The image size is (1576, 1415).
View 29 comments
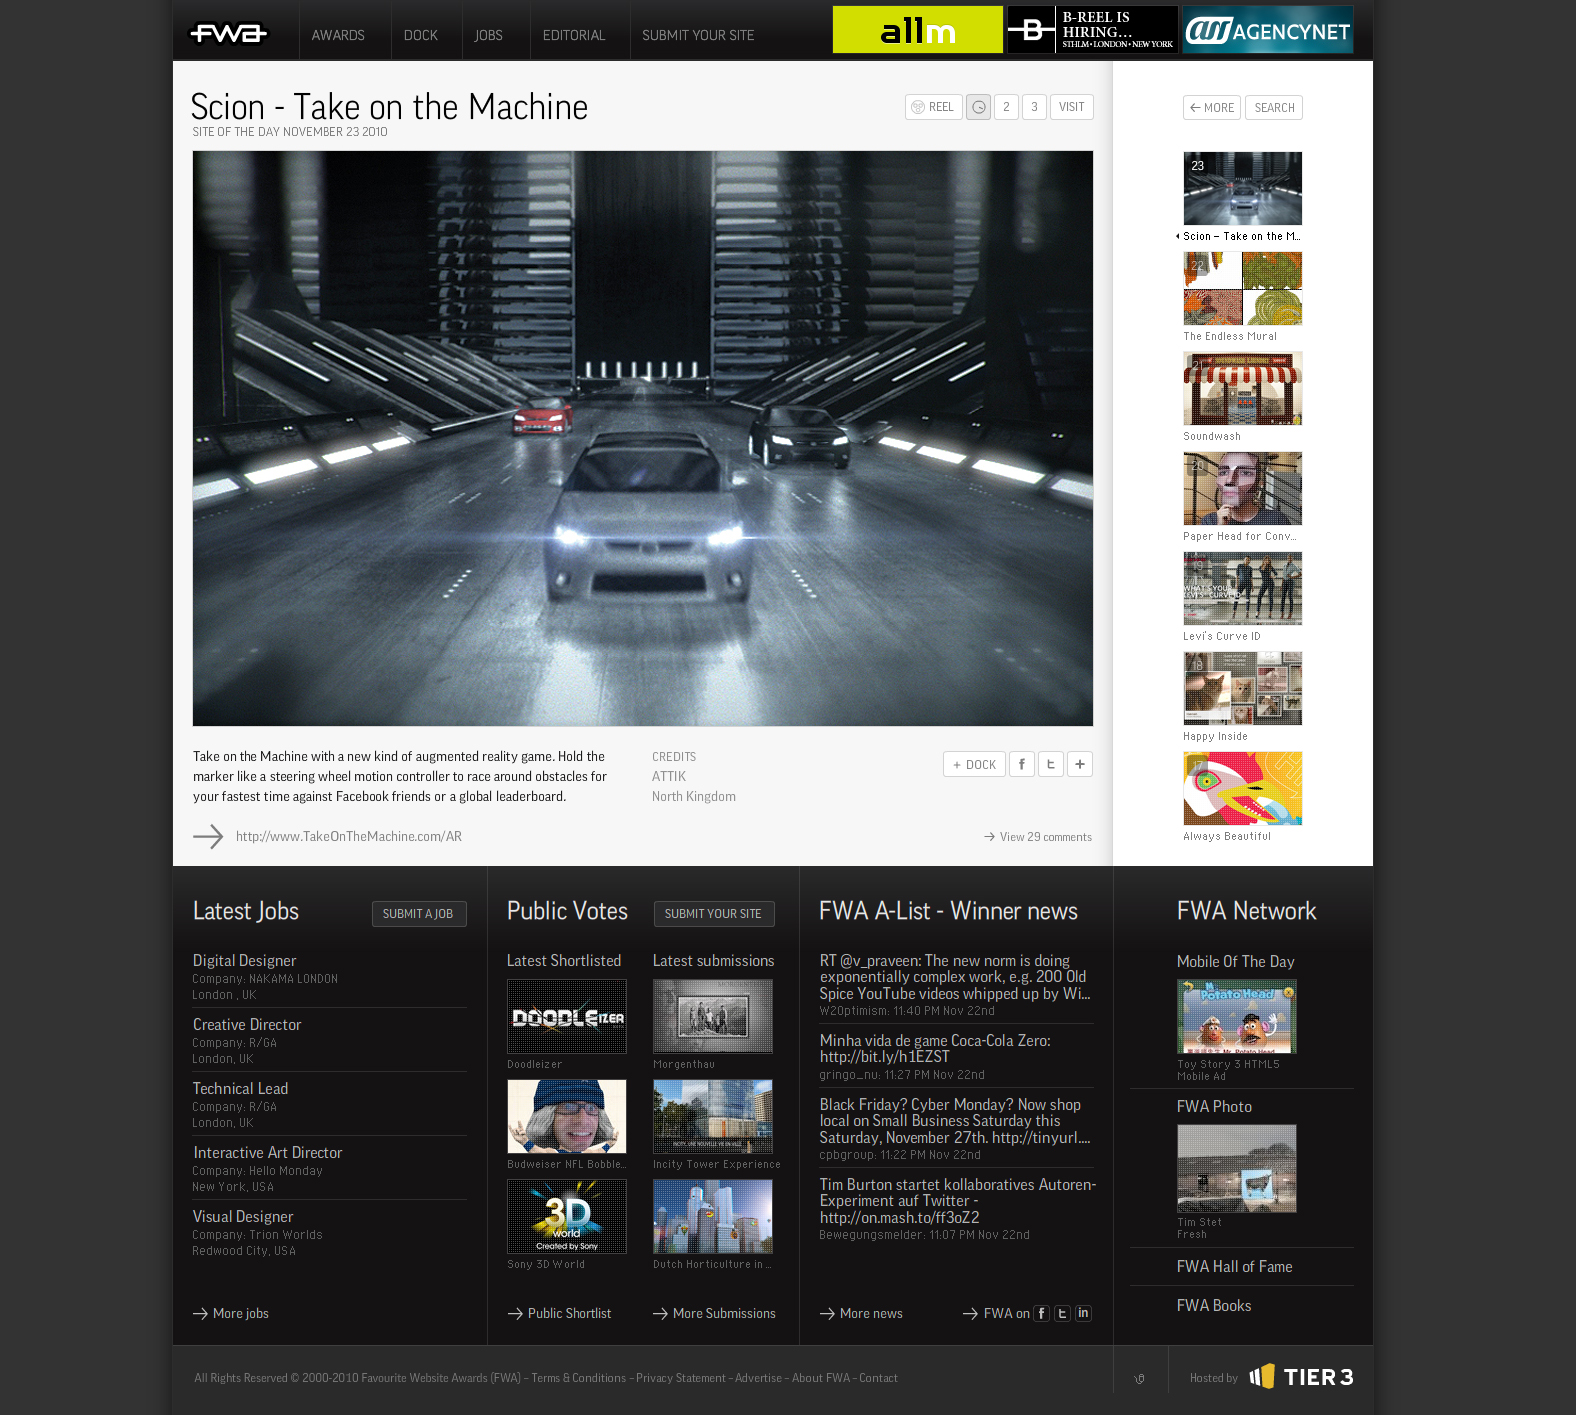[1038, 837]
